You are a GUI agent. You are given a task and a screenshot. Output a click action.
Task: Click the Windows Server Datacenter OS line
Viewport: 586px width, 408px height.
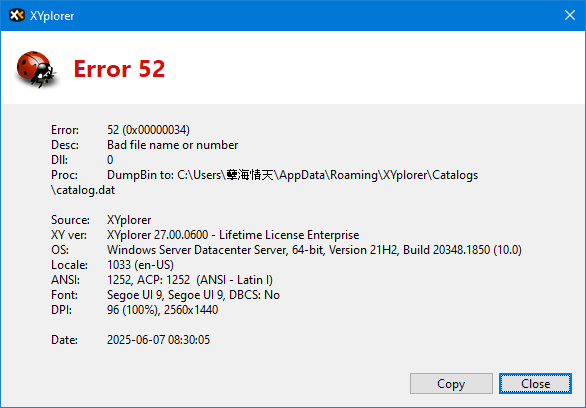click(x=314, y=250)
